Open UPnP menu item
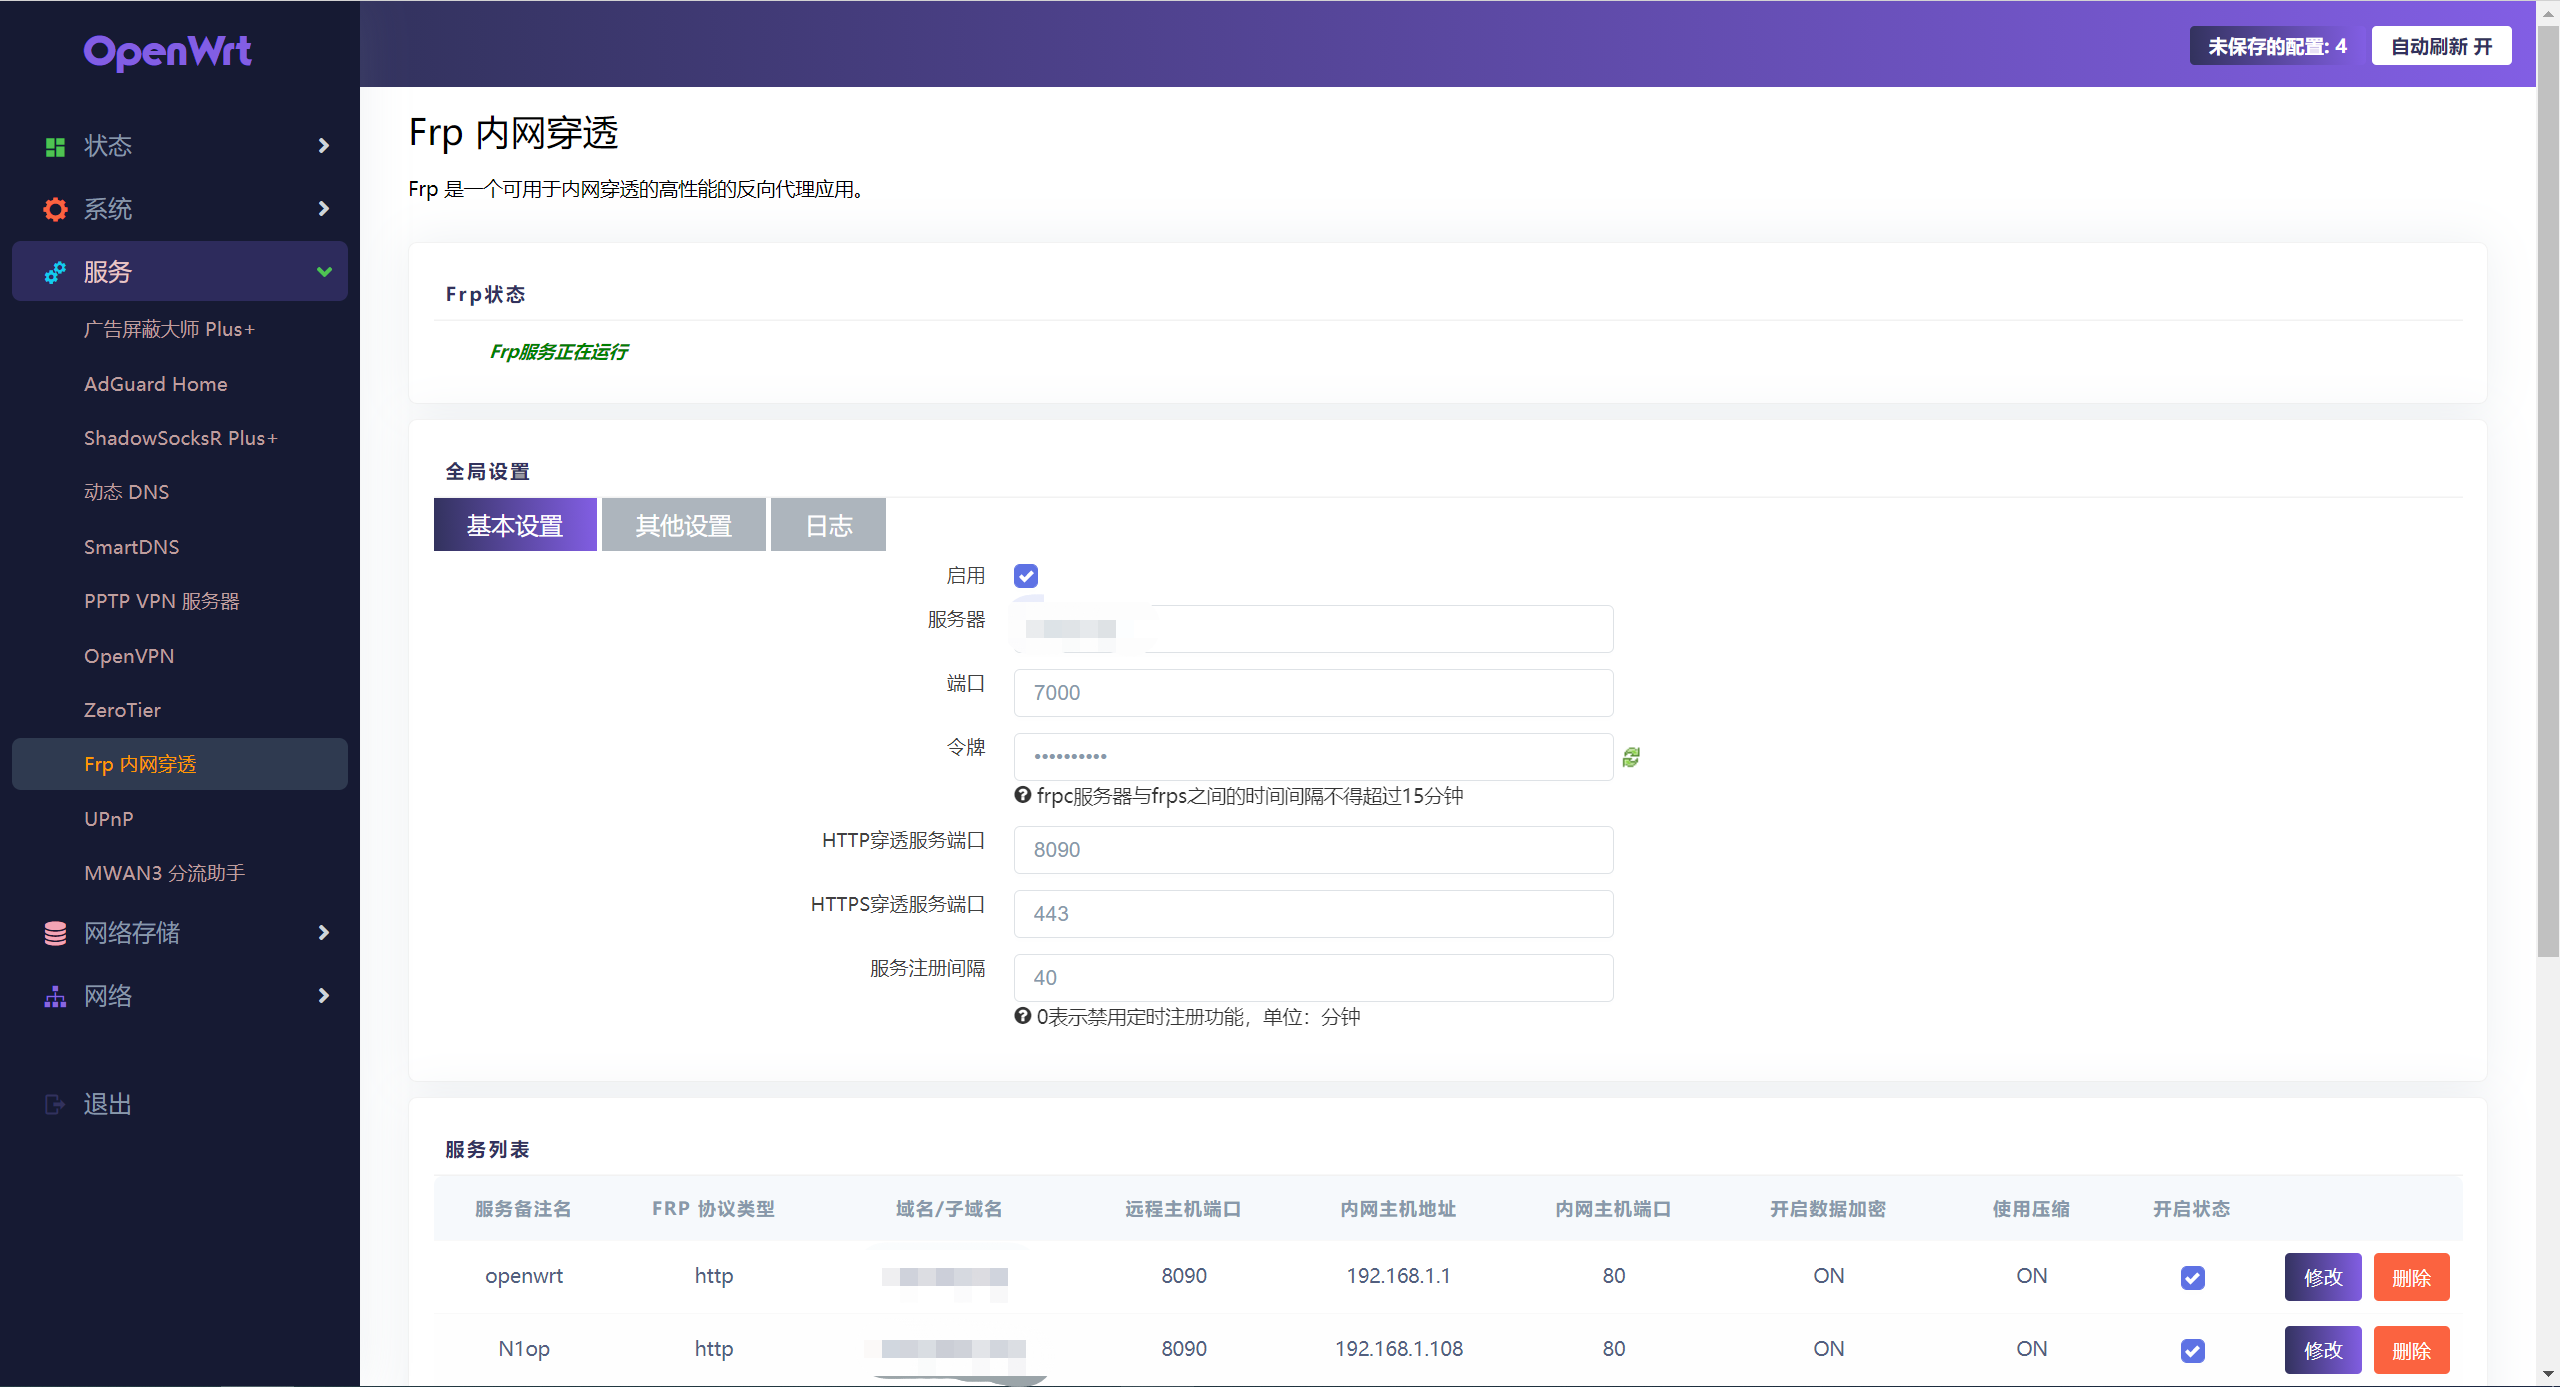 (109, 819)
